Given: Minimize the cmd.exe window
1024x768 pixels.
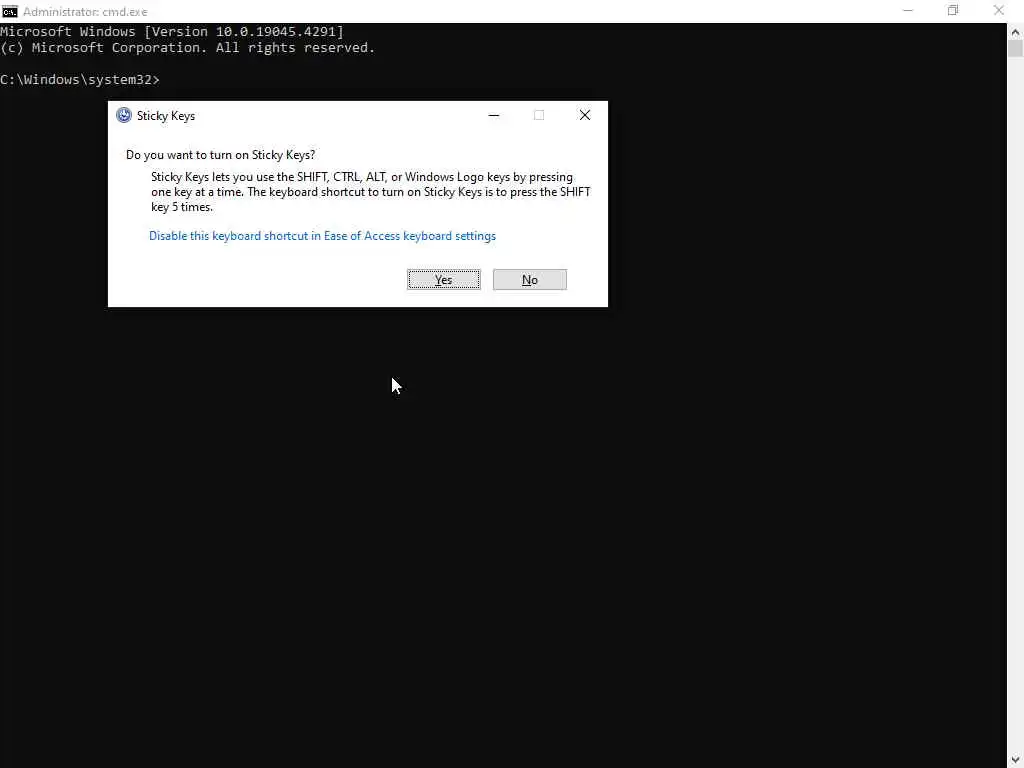Looking at the screenshot, I should pos(908,10).
